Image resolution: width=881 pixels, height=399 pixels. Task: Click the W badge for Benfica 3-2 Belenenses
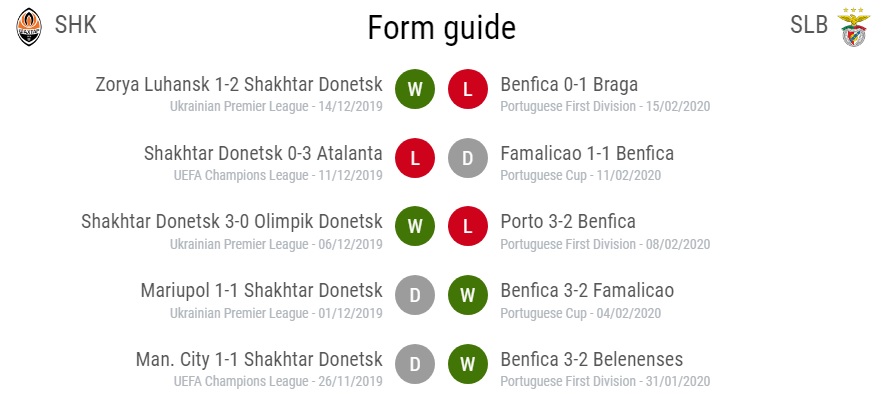[467, 364]
